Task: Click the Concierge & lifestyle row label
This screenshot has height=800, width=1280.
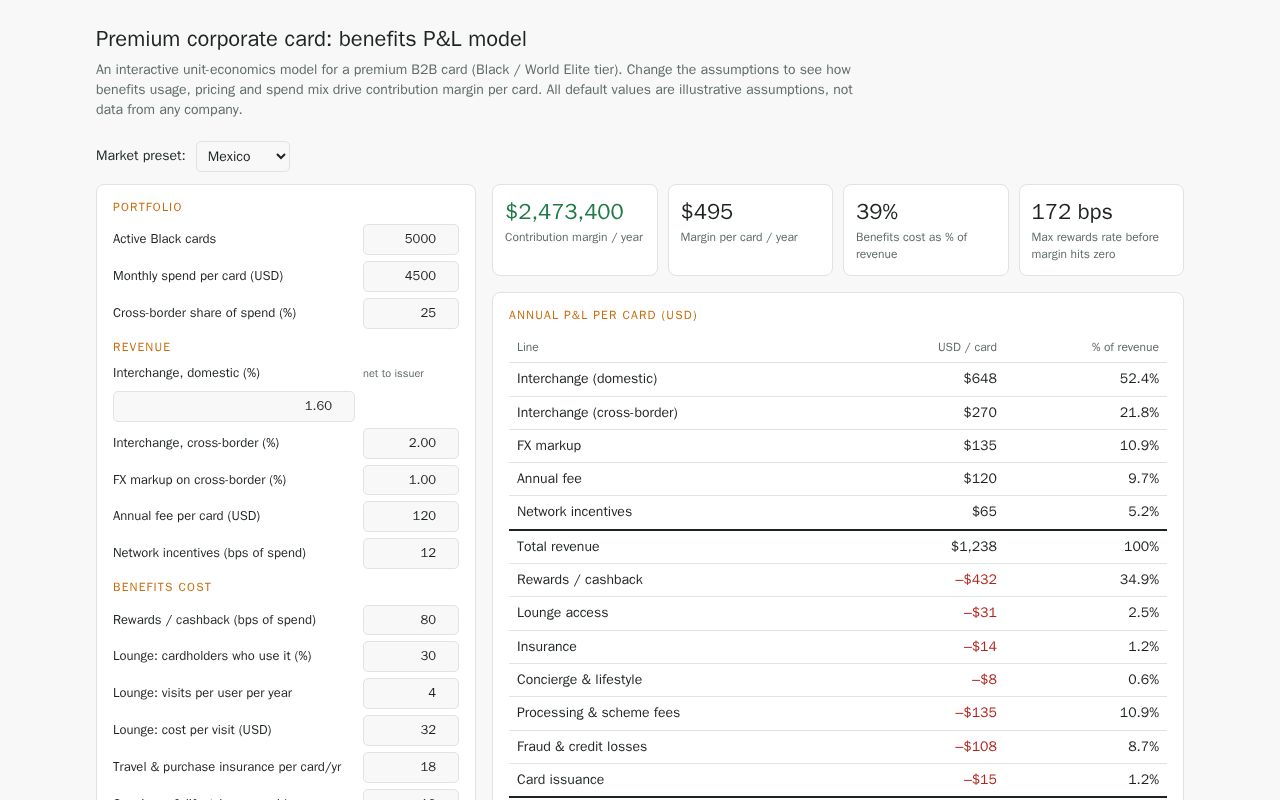Action: coord(579,680)
